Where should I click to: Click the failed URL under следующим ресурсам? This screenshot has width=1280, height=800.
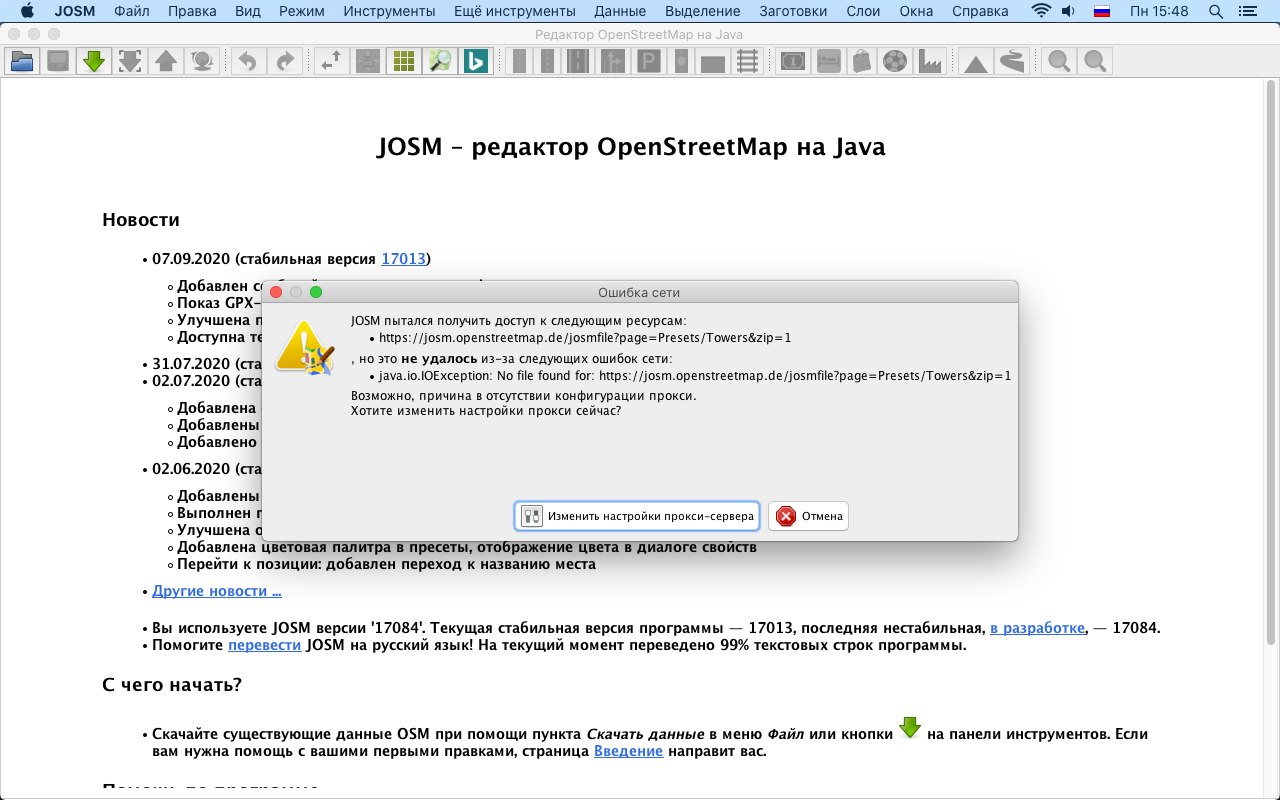tap(585, 338)
